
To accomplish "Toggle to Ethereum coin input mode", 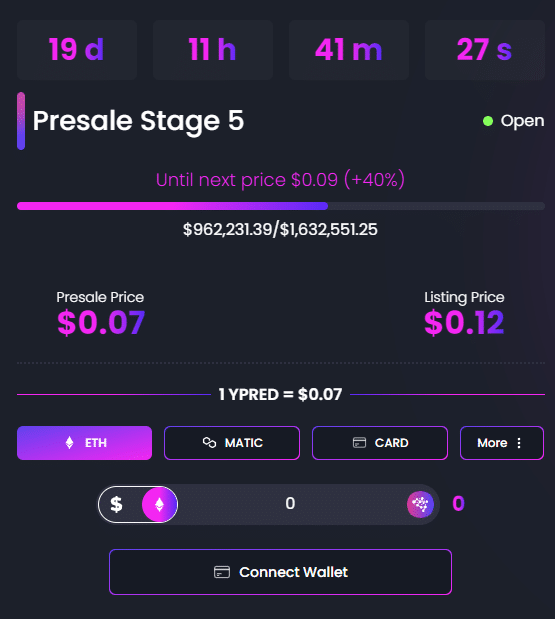I will point(159,504).
